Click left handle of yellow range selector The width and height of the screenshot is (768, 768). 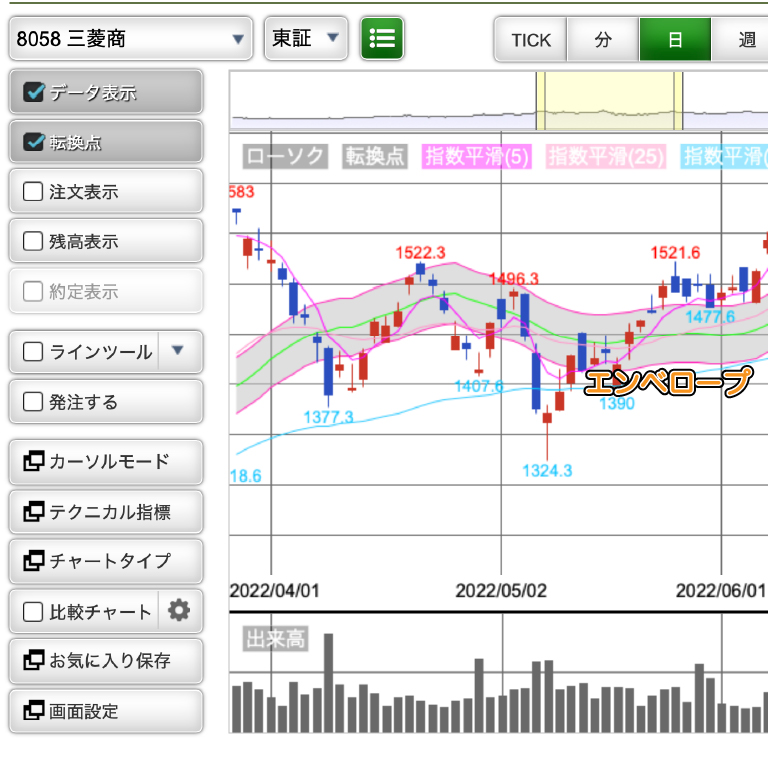pyautogui.click(x=540, y=101)
